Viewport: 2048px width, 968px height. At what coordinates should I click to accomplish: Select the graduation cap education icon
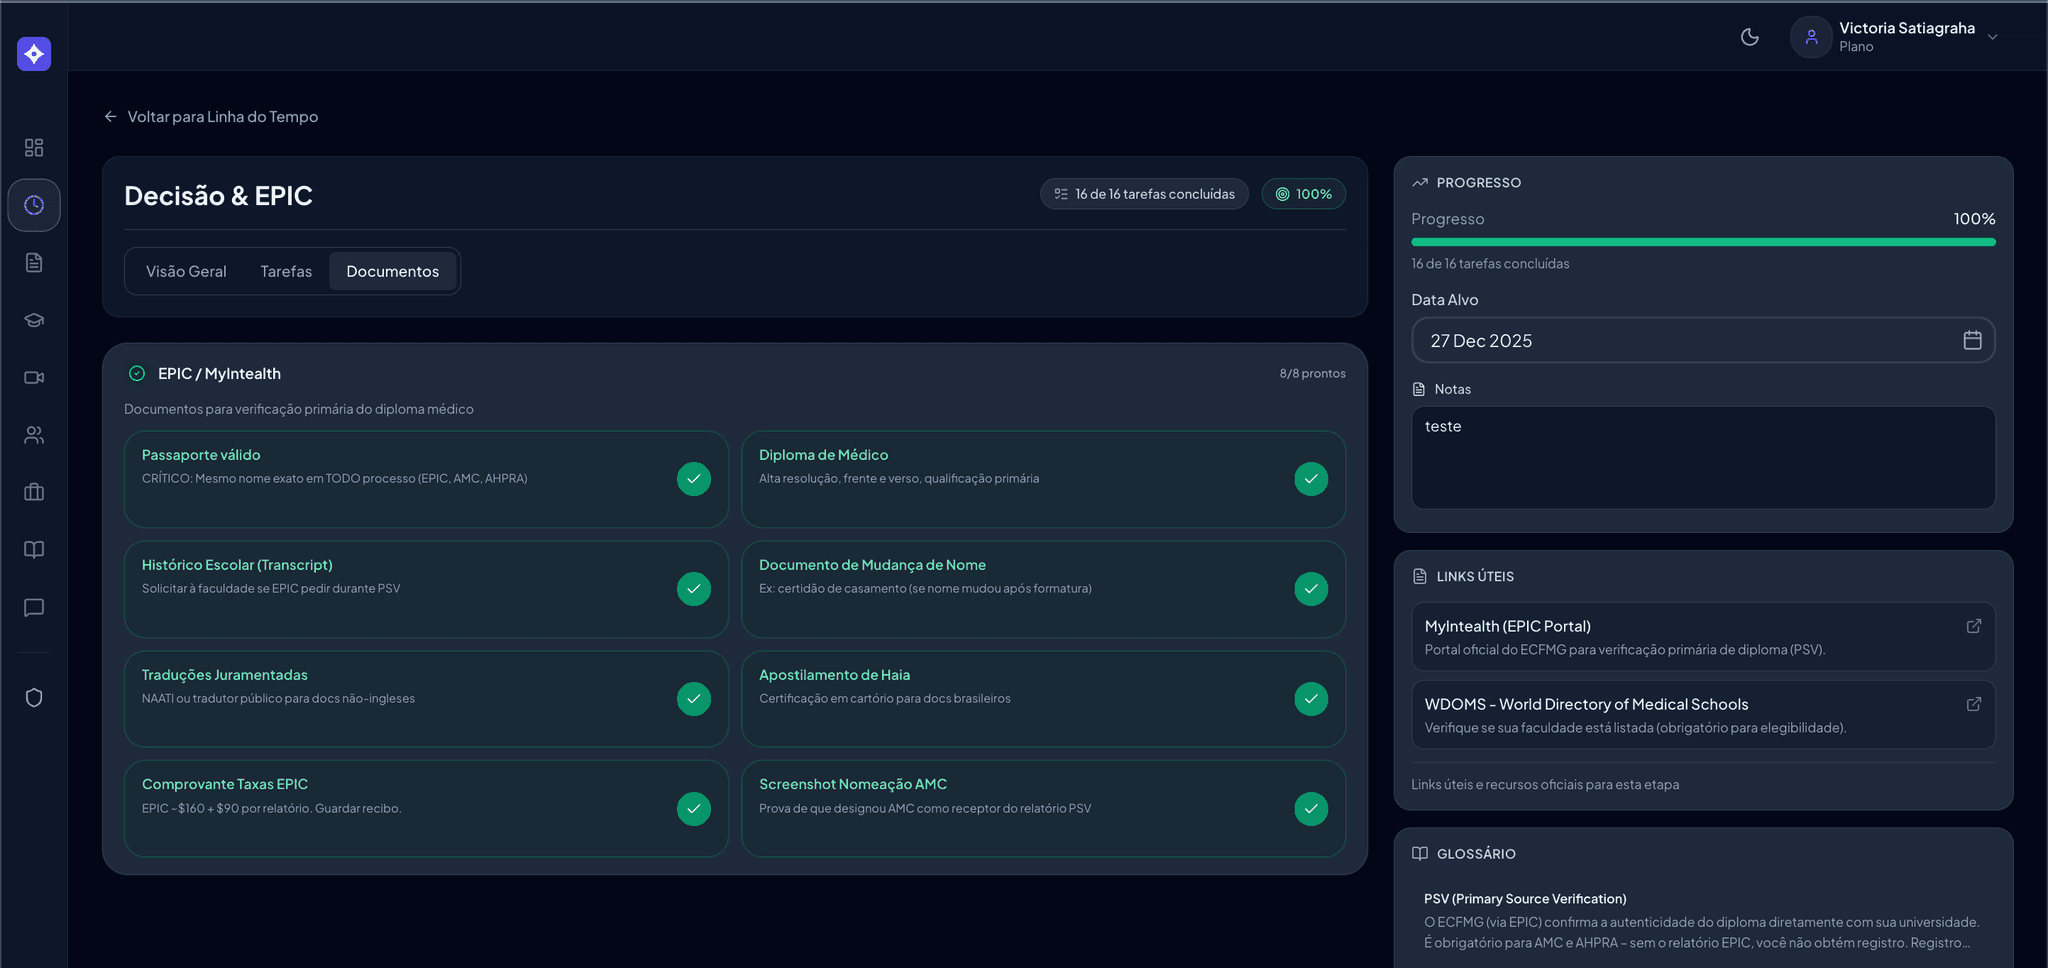33,320
